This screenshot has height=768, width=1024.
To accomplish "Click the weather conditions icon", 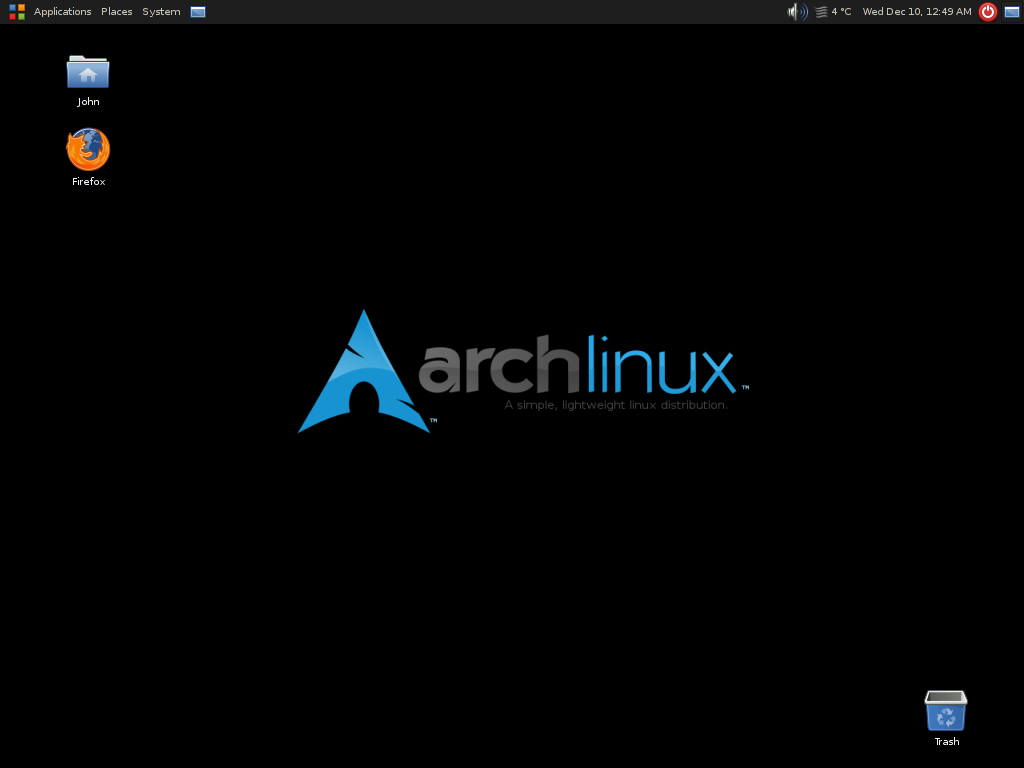I will [821, 12].
